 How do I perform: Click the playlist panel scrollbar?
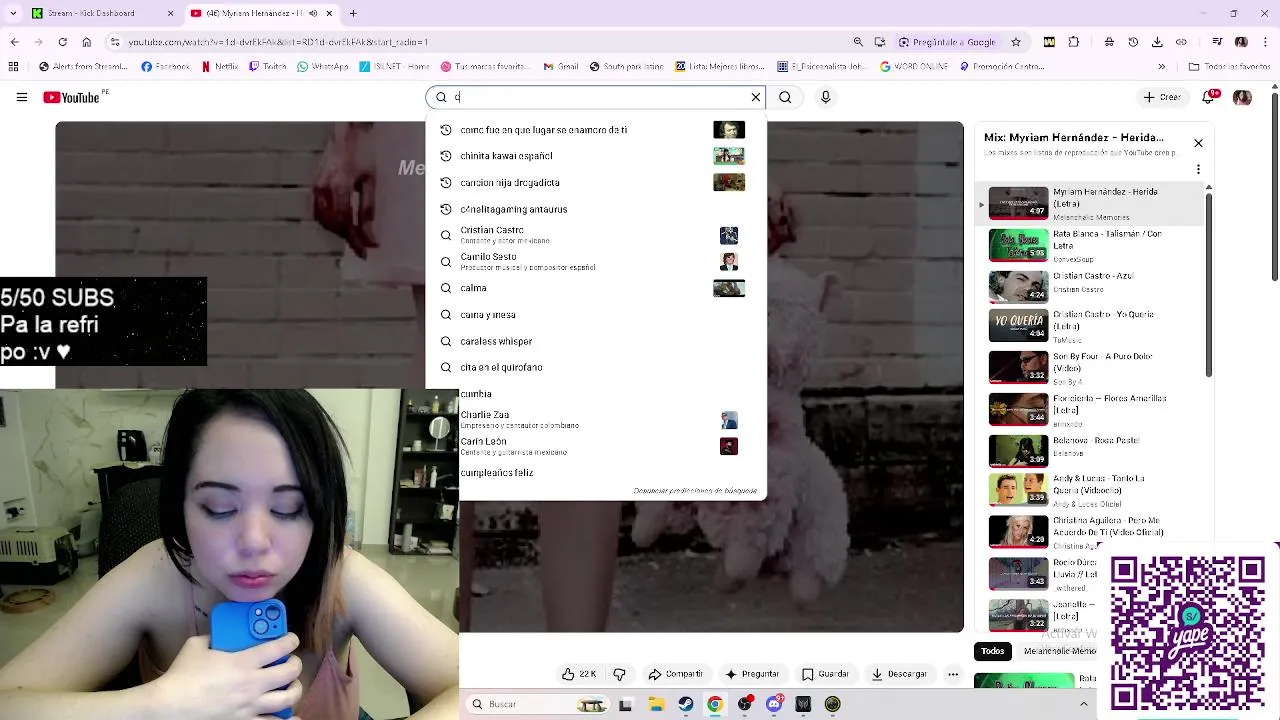click(x=1209, y=285)
